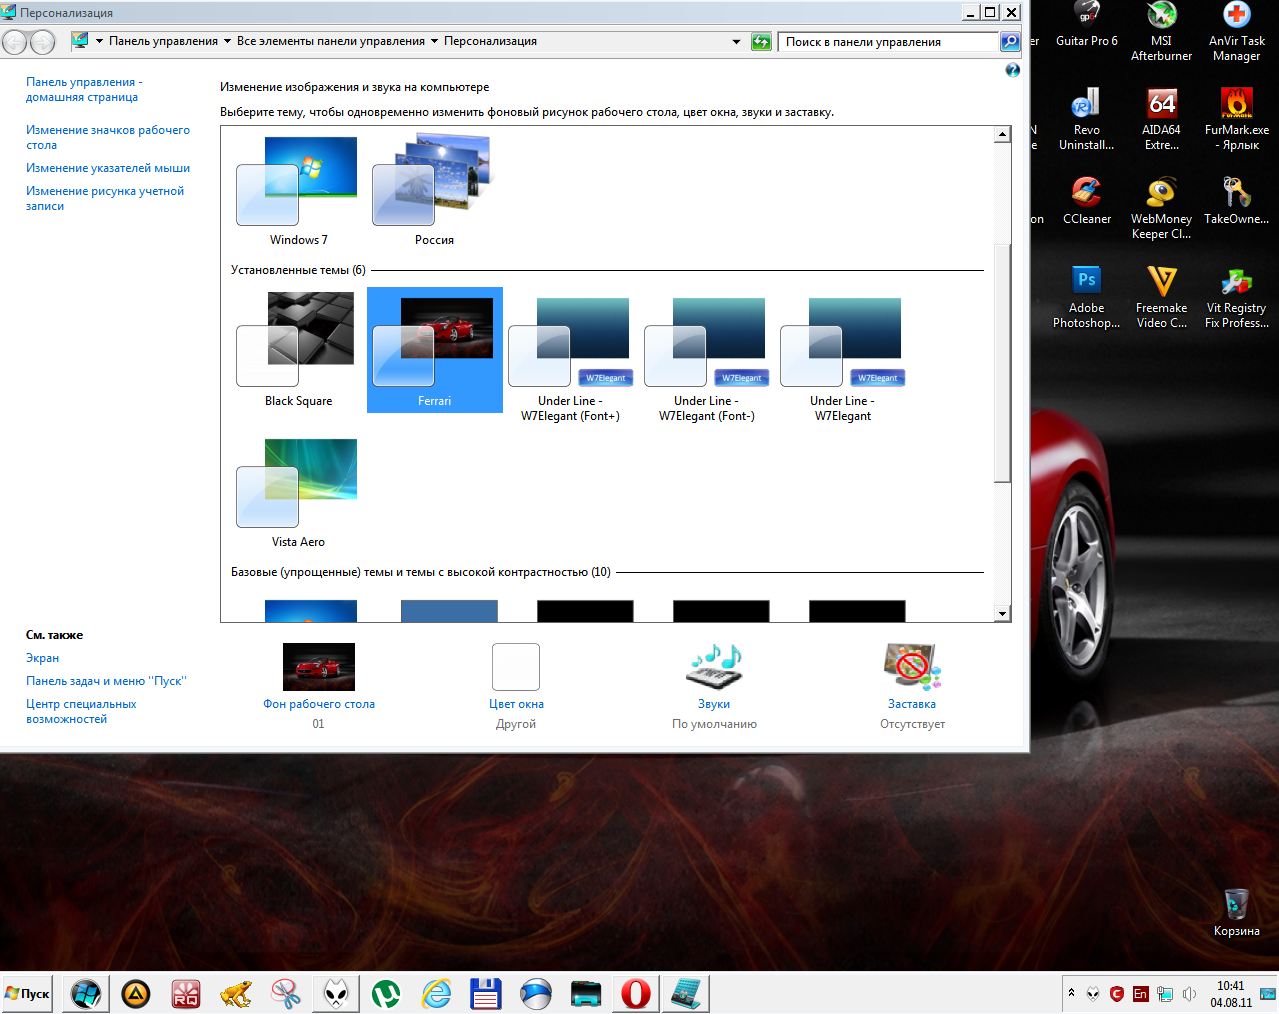1279x1014 pixels.
Task: Click the refresh button beside address bar
Action: click(x=761, y=42)
